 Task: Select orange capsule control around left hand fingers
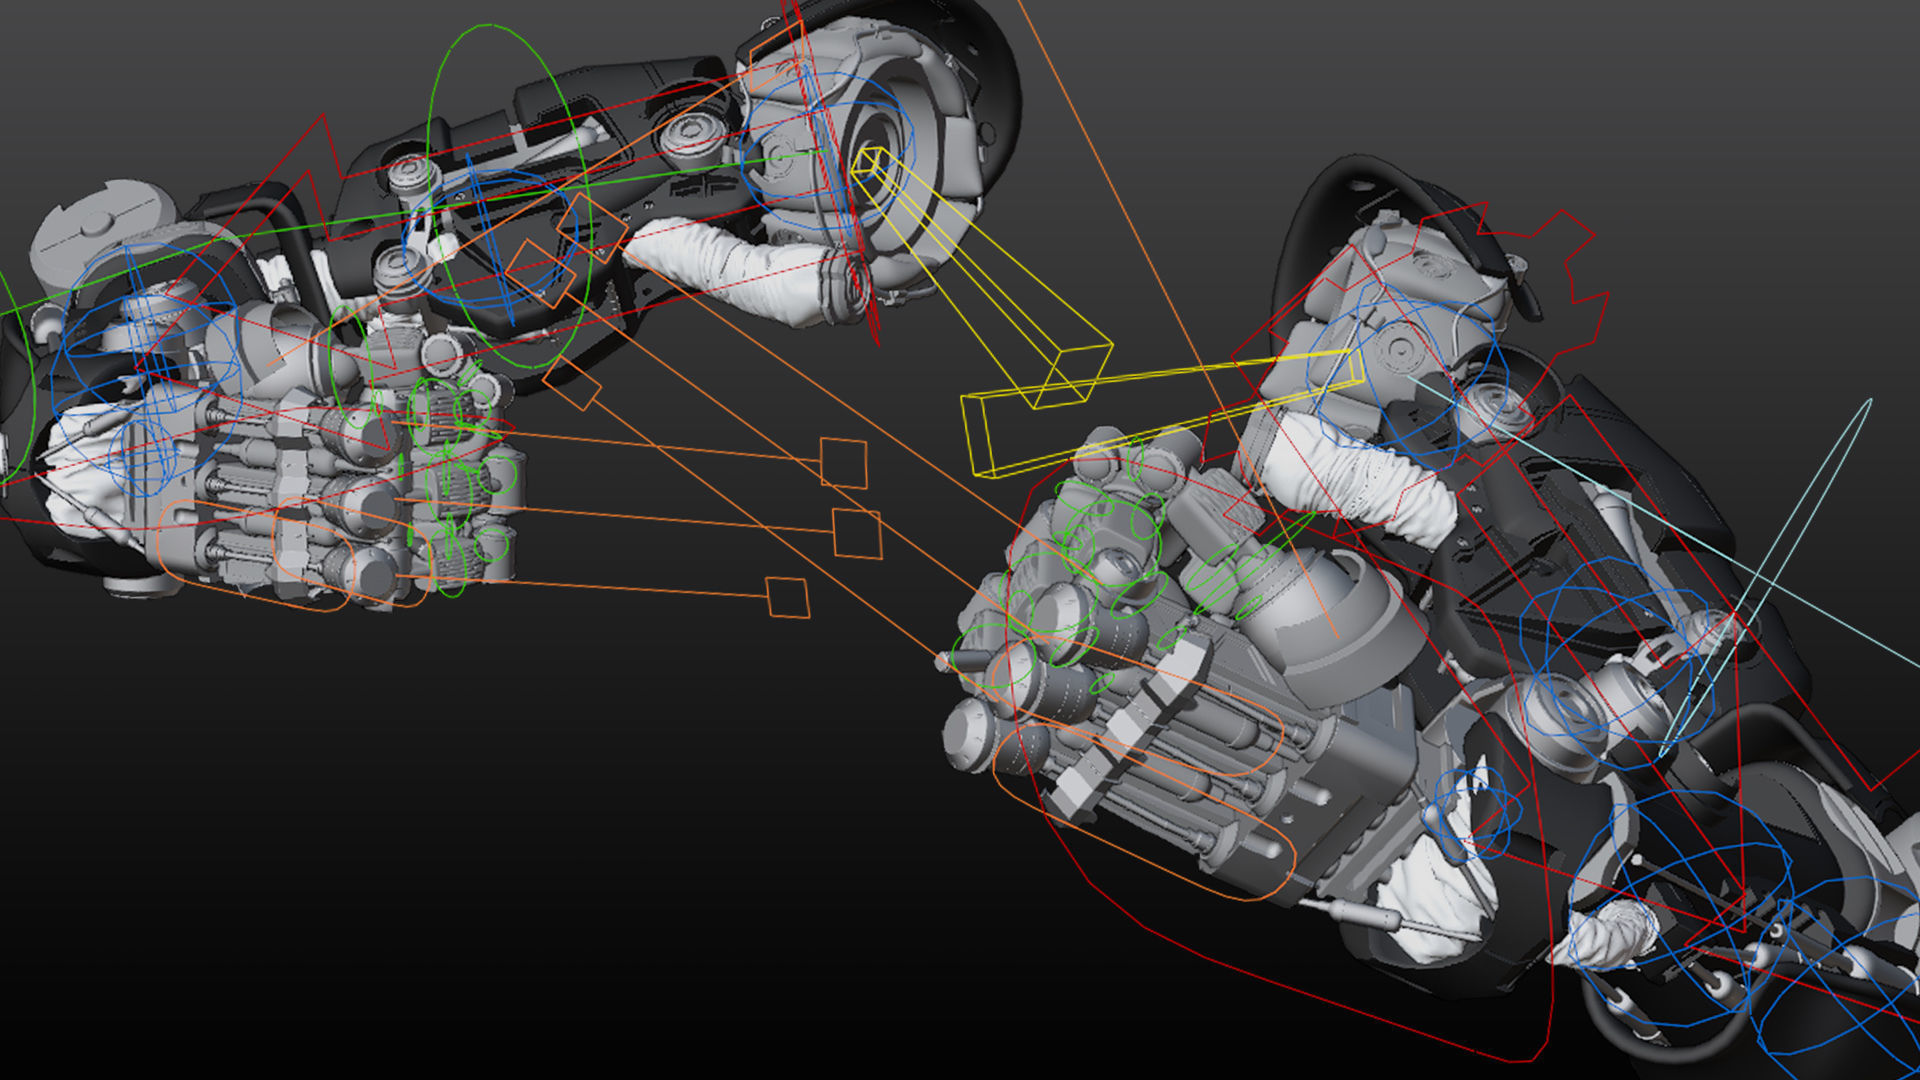click(300, 556)
